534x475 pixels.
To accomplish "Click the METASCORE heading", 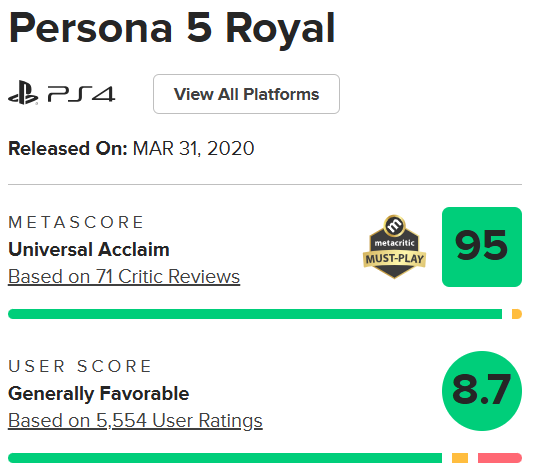I will [x=76, y=222].
